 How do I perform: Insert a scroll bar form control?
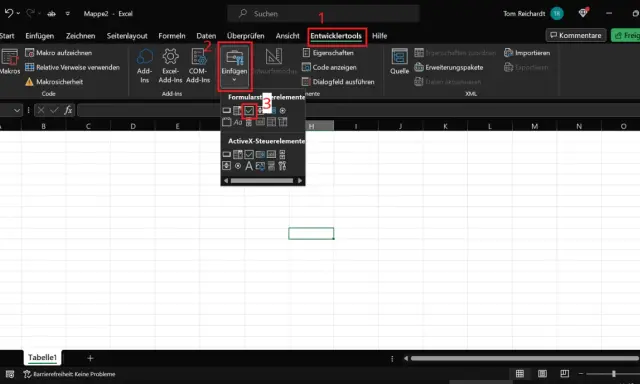click(249, 122)
